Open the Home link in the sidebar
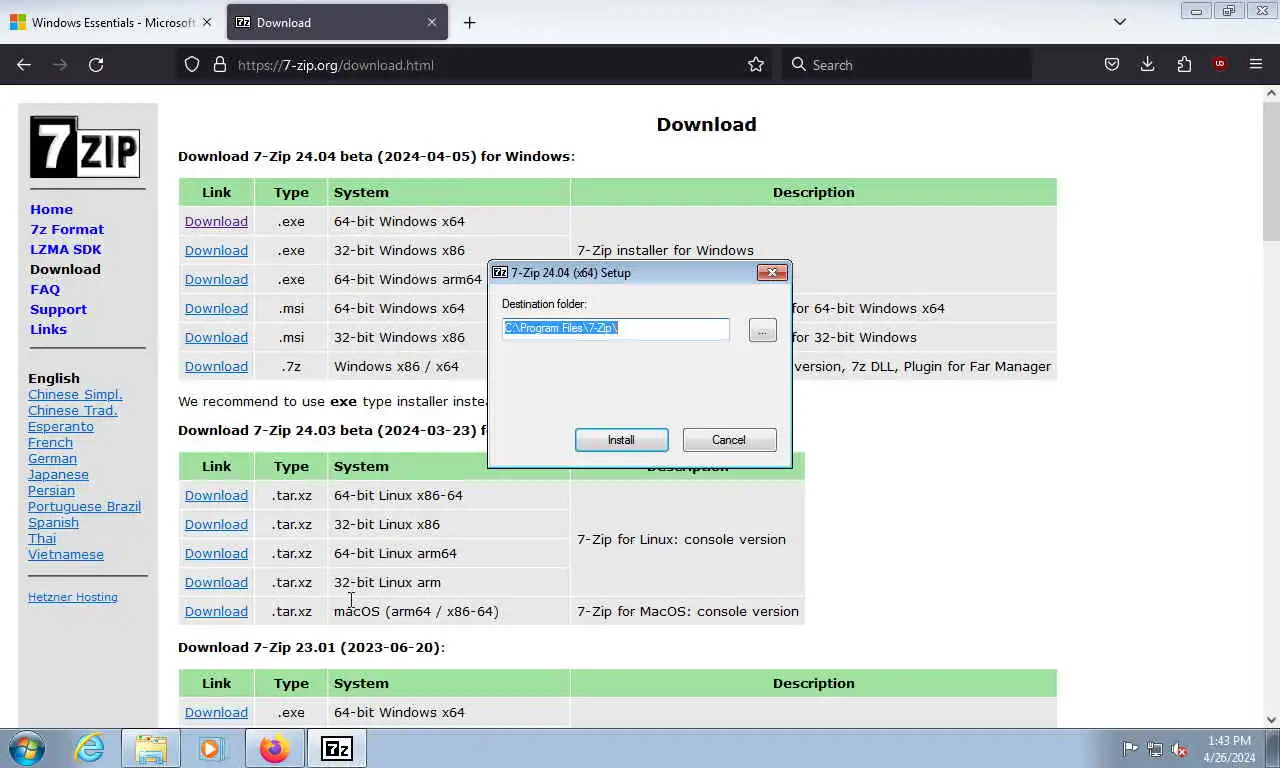This screenshot has width=1280, height=768. click(51, 209)
